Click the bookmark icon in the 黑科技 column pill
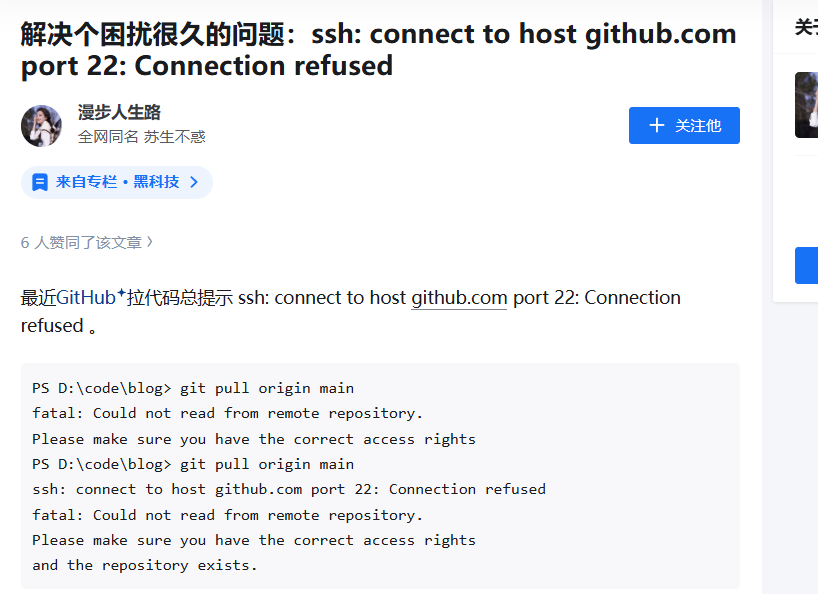818x594 pixels. pyautogui.click(x=39, y=182)
